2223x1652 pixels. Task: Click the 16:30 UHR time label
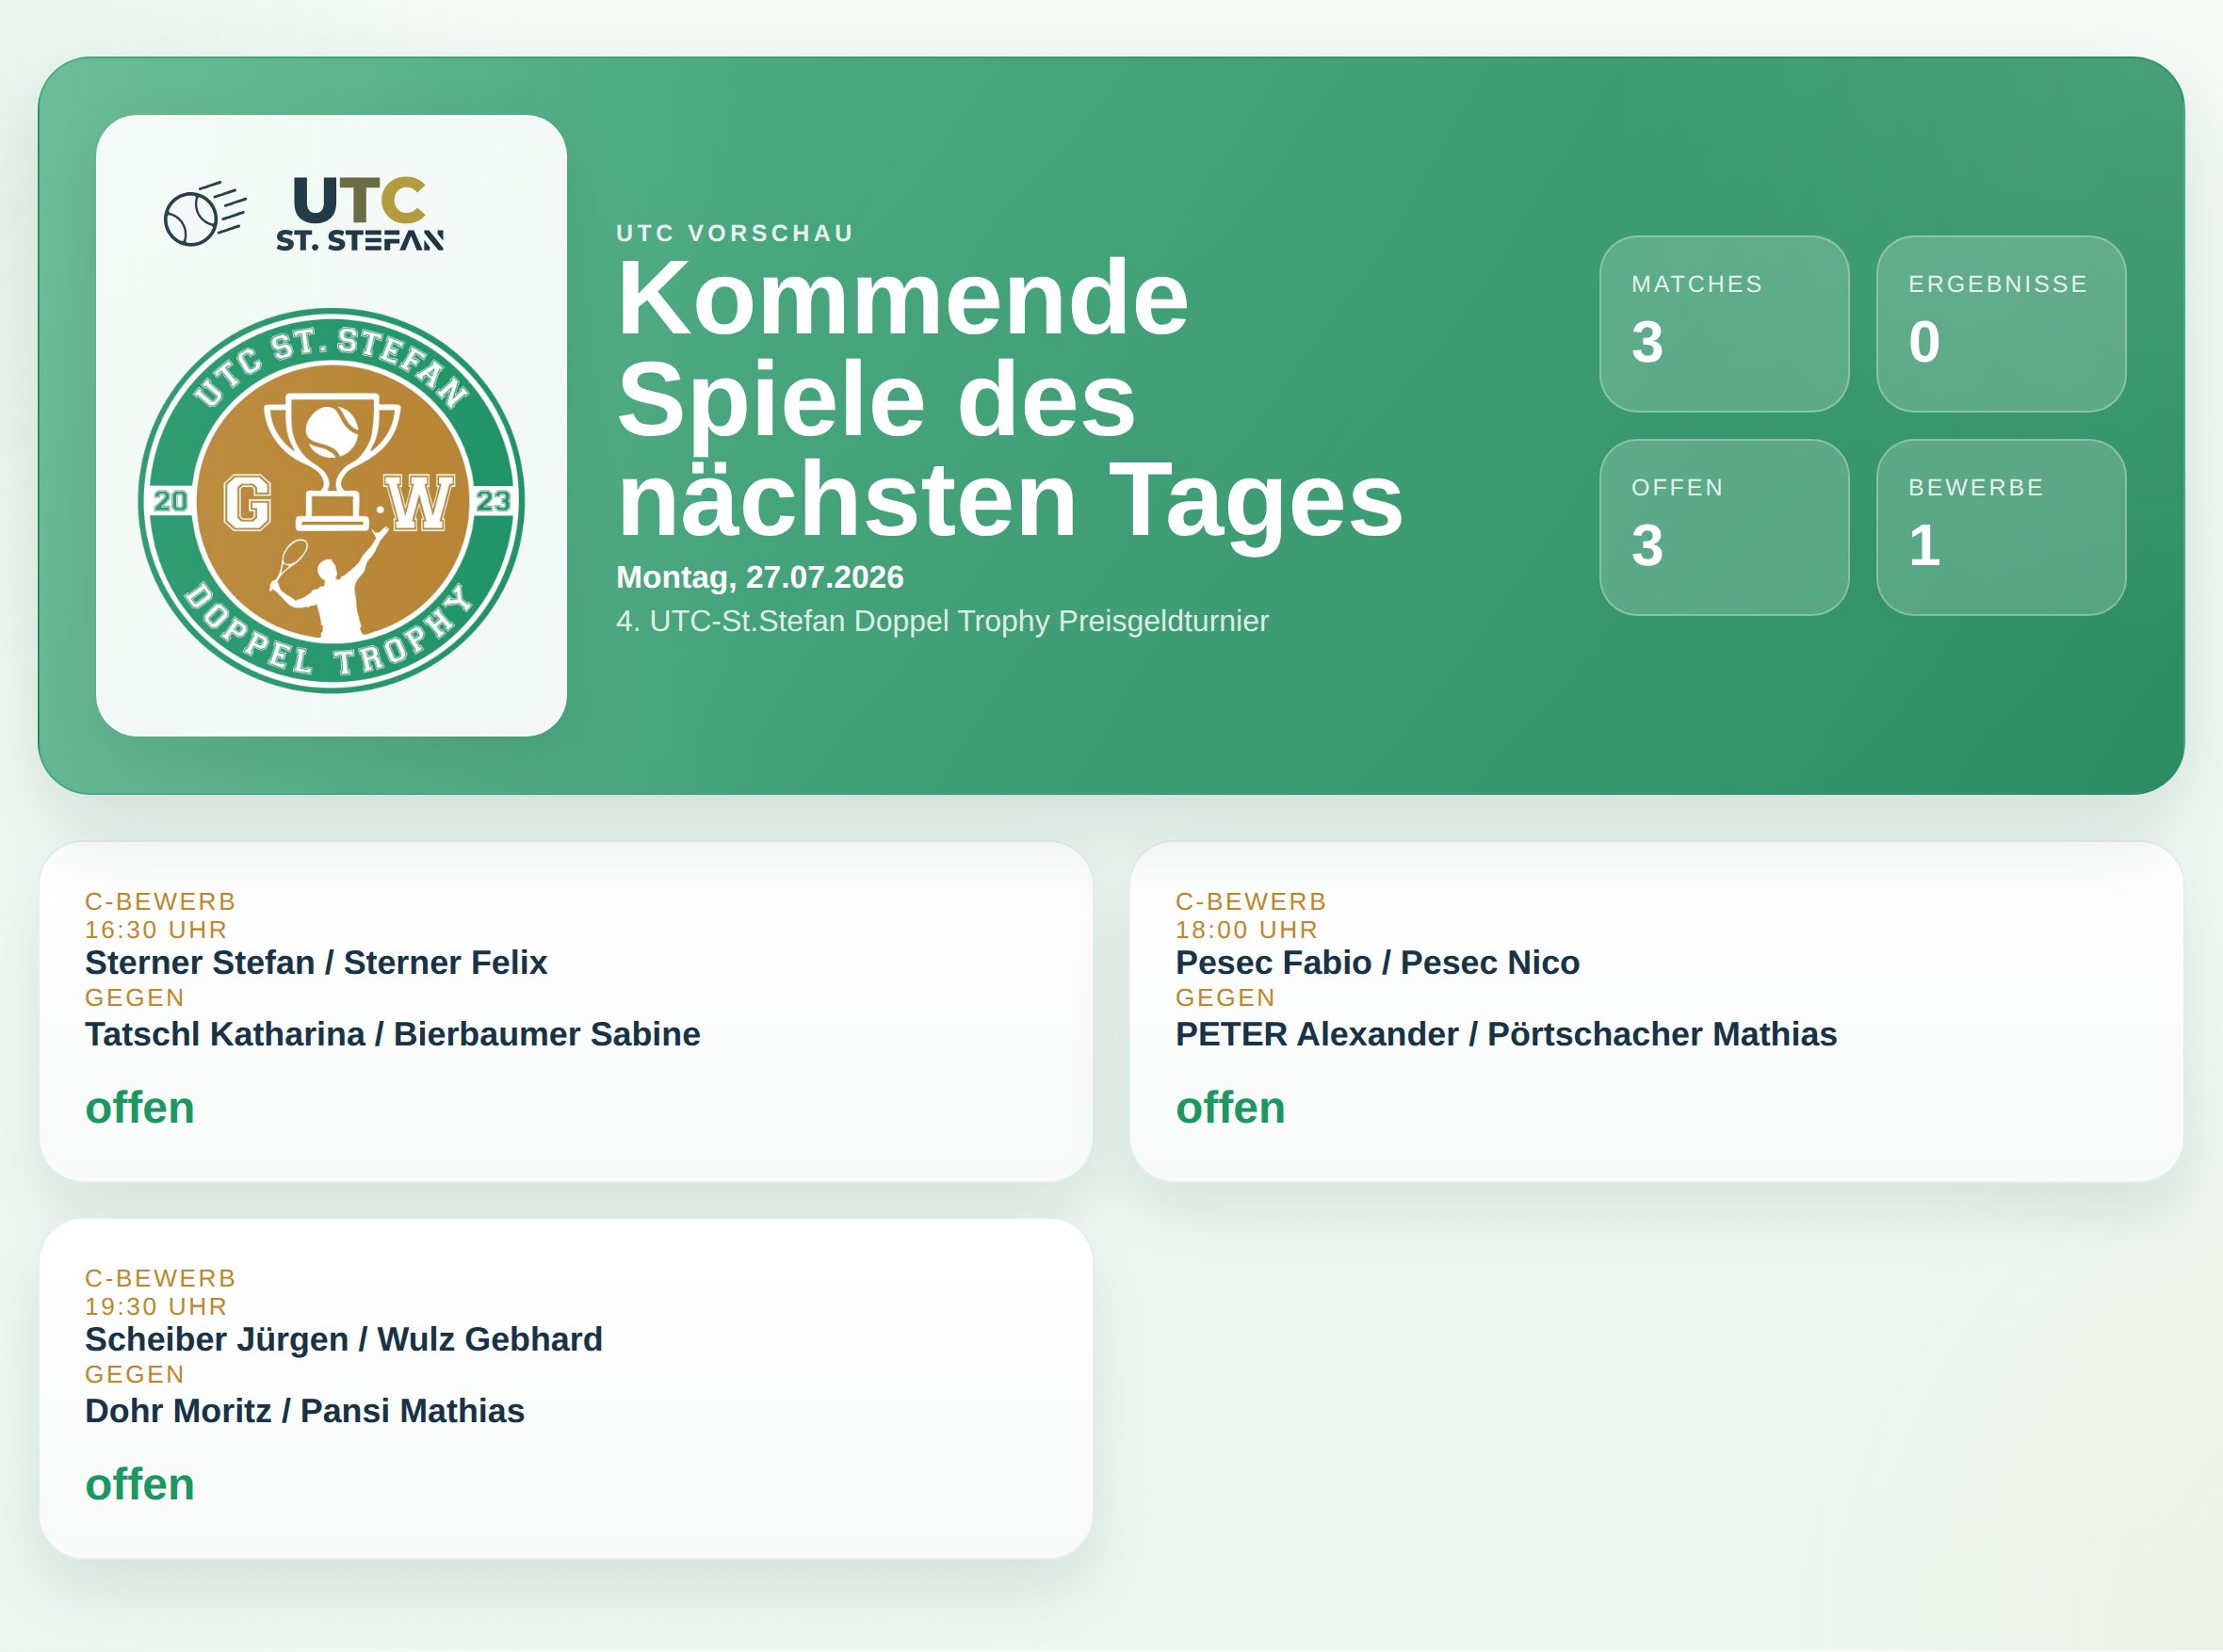click(x=156, y=930)
